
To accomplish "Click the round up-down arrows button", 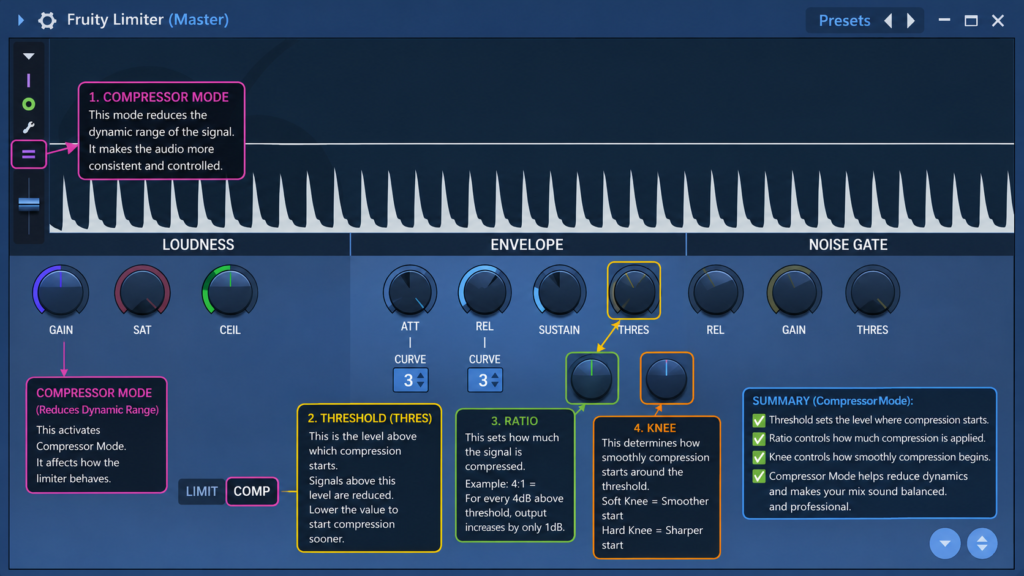I will (982, 543).
